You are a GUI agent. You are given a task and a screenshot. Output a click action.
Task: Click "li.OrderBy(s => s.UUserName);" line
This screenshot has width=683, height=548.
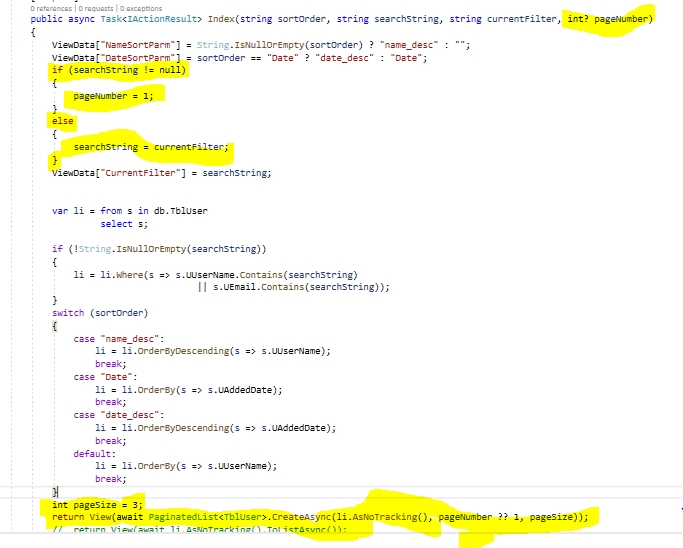click(x=186, y=466)
